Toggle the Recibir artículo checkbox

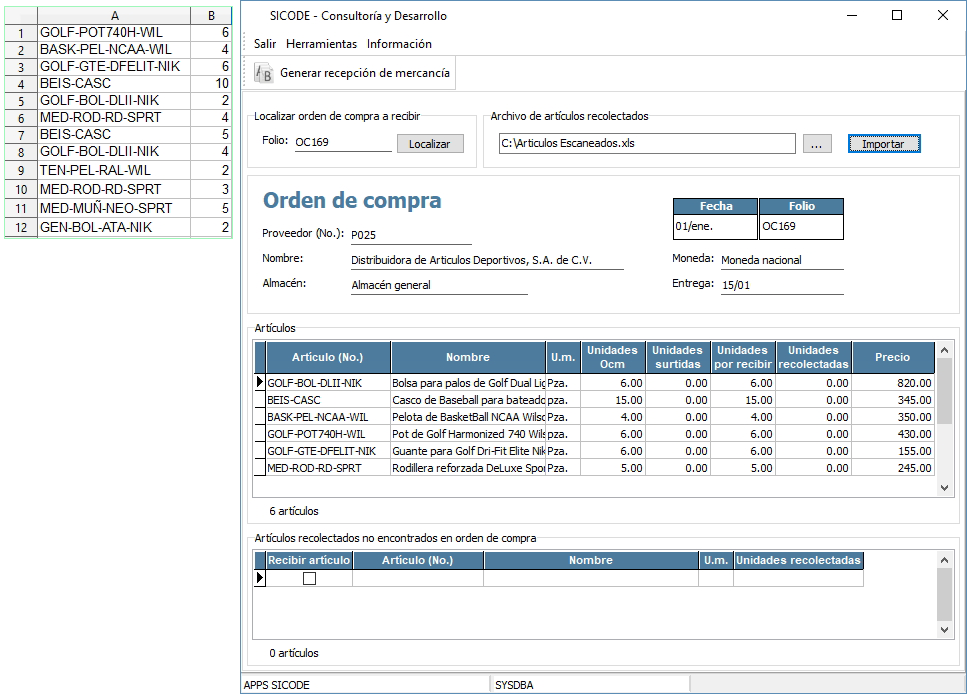click(x=309, y=578)
